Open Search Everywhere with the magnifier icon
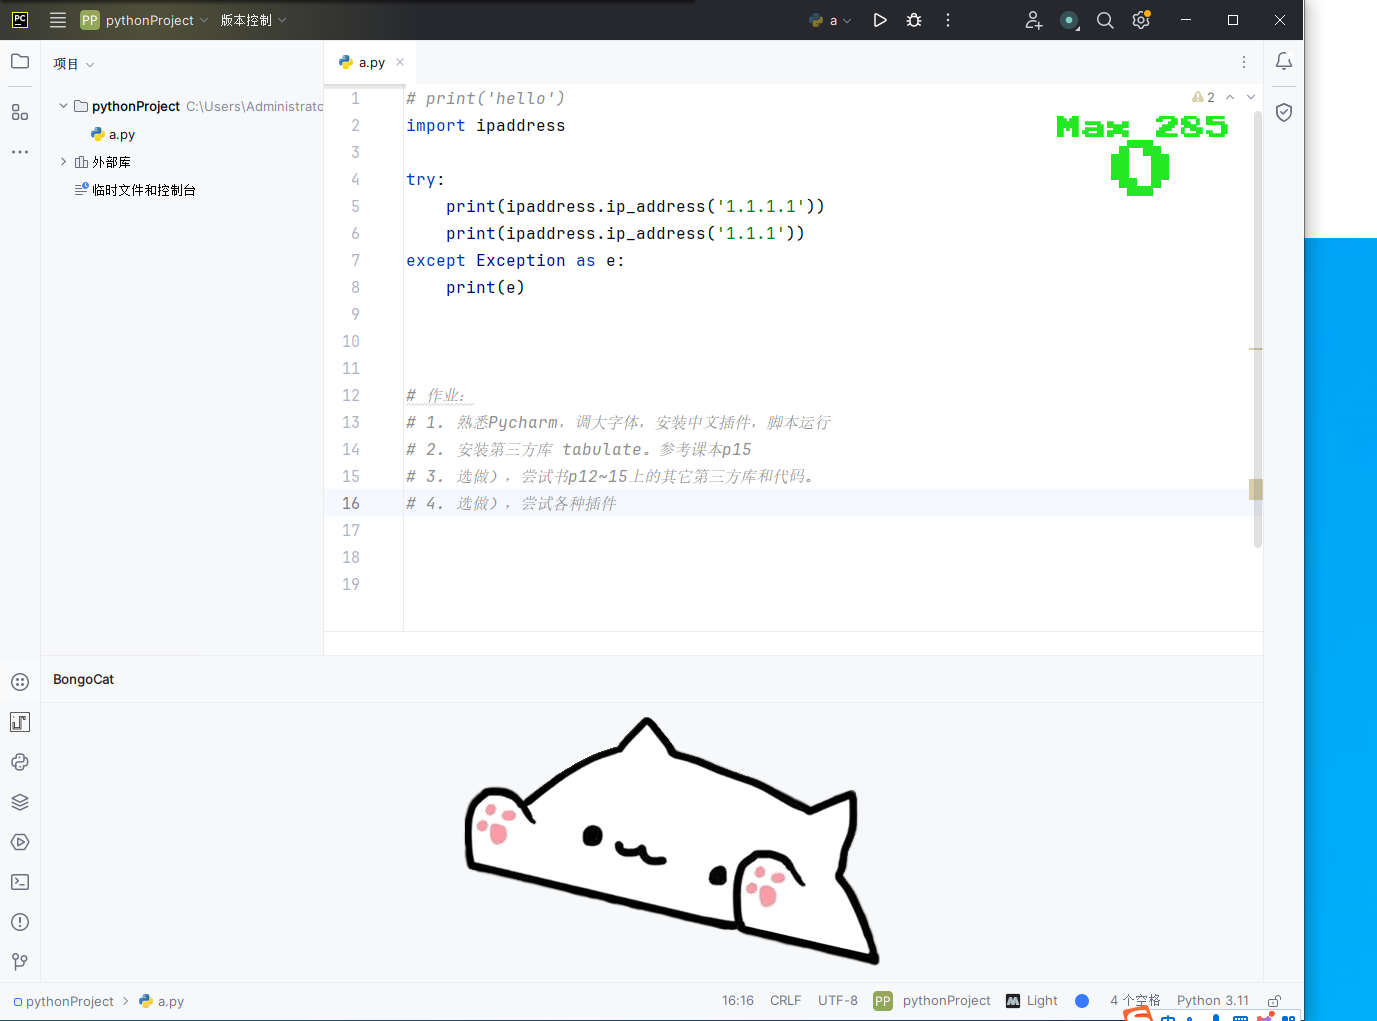The width and height of the screenshot is (1377, 1021). pyautogui.click(x=1105, y=20)
